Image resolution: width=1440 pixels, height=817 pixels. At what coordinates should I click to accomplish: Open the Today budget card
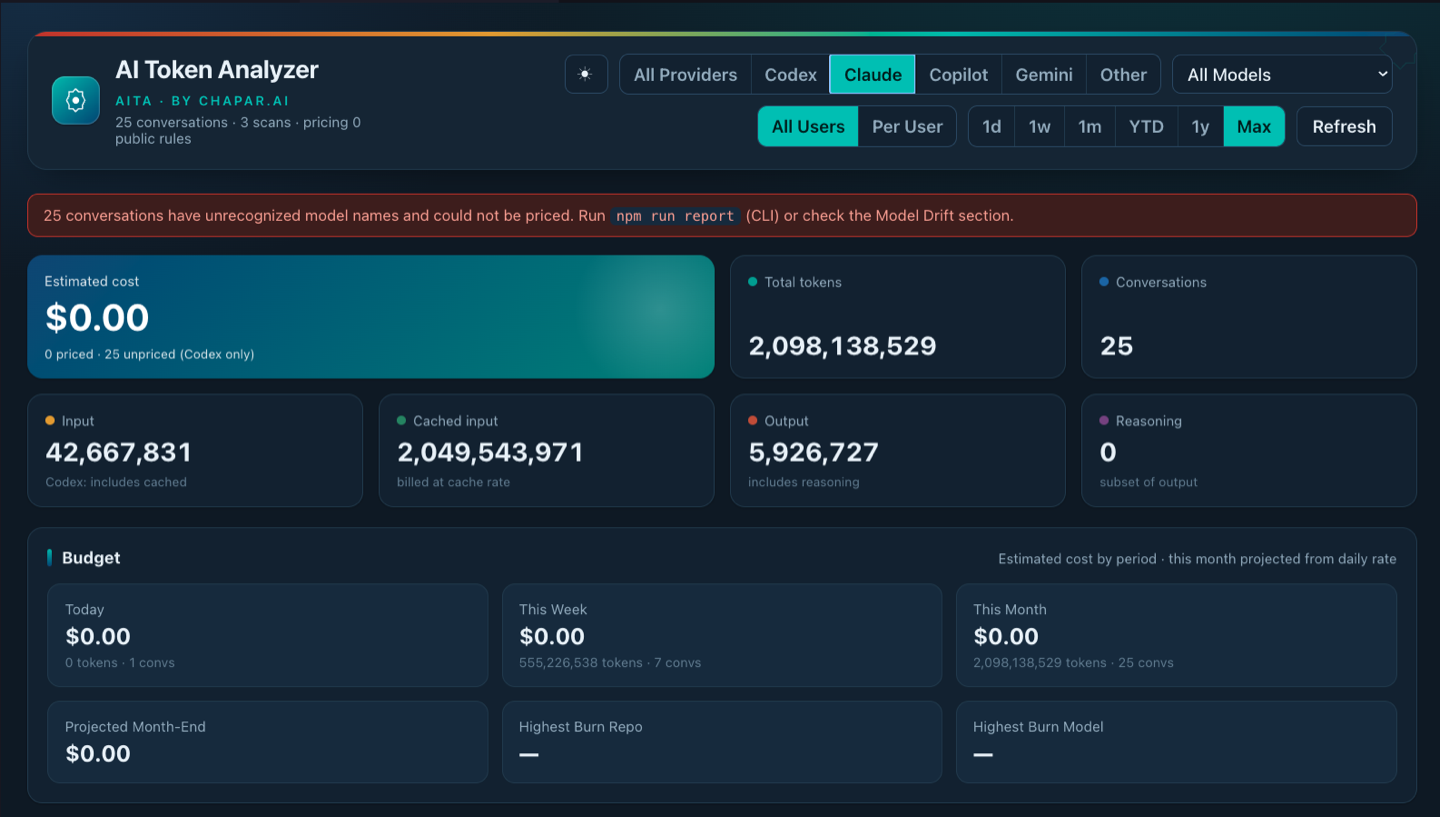pyautogui.click(x=267, y=635)
